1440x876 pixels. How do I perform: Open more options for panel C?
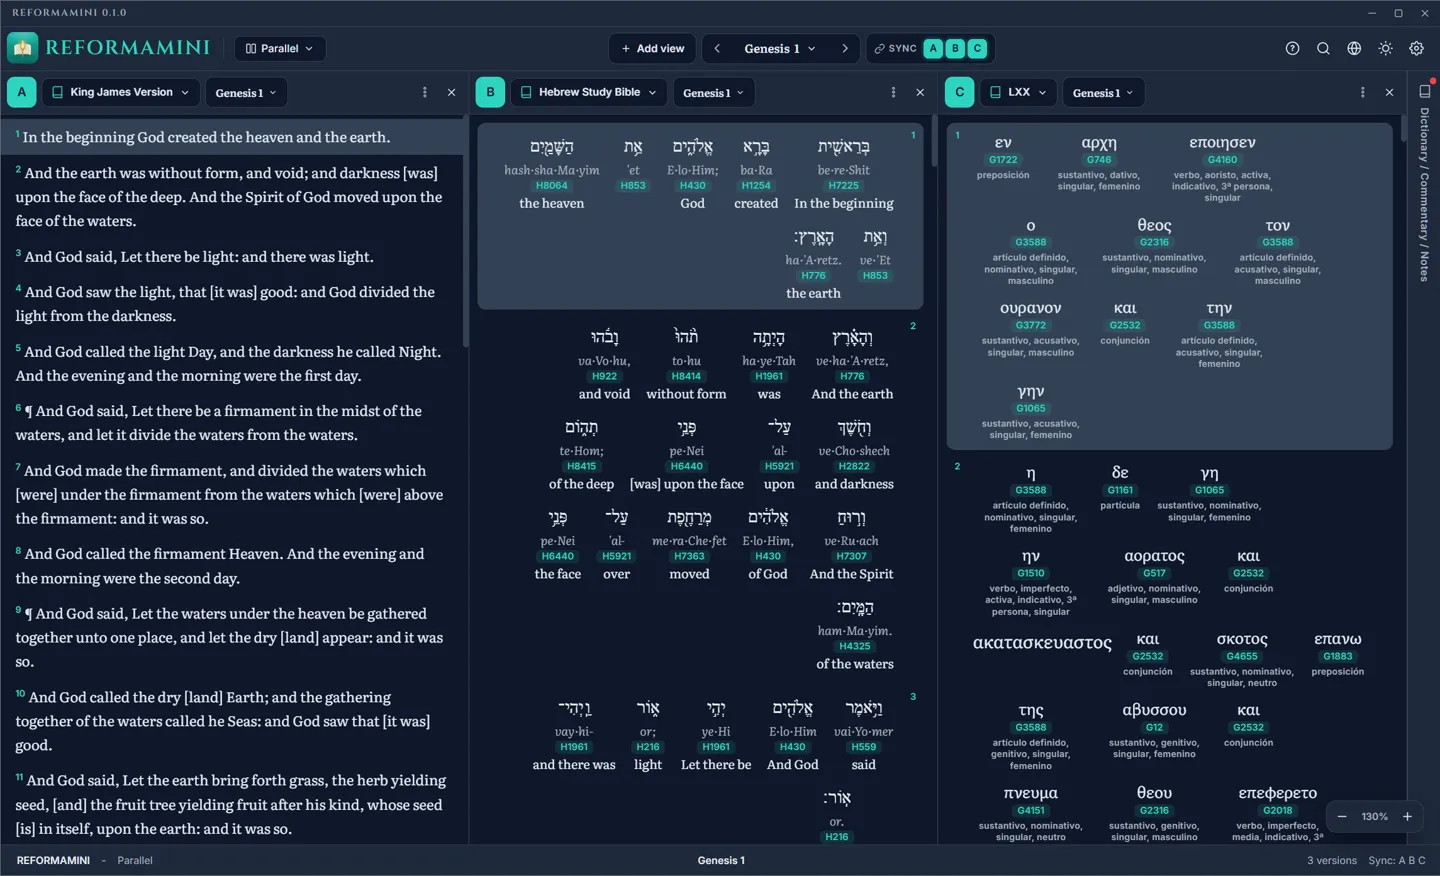point(1362,92)
